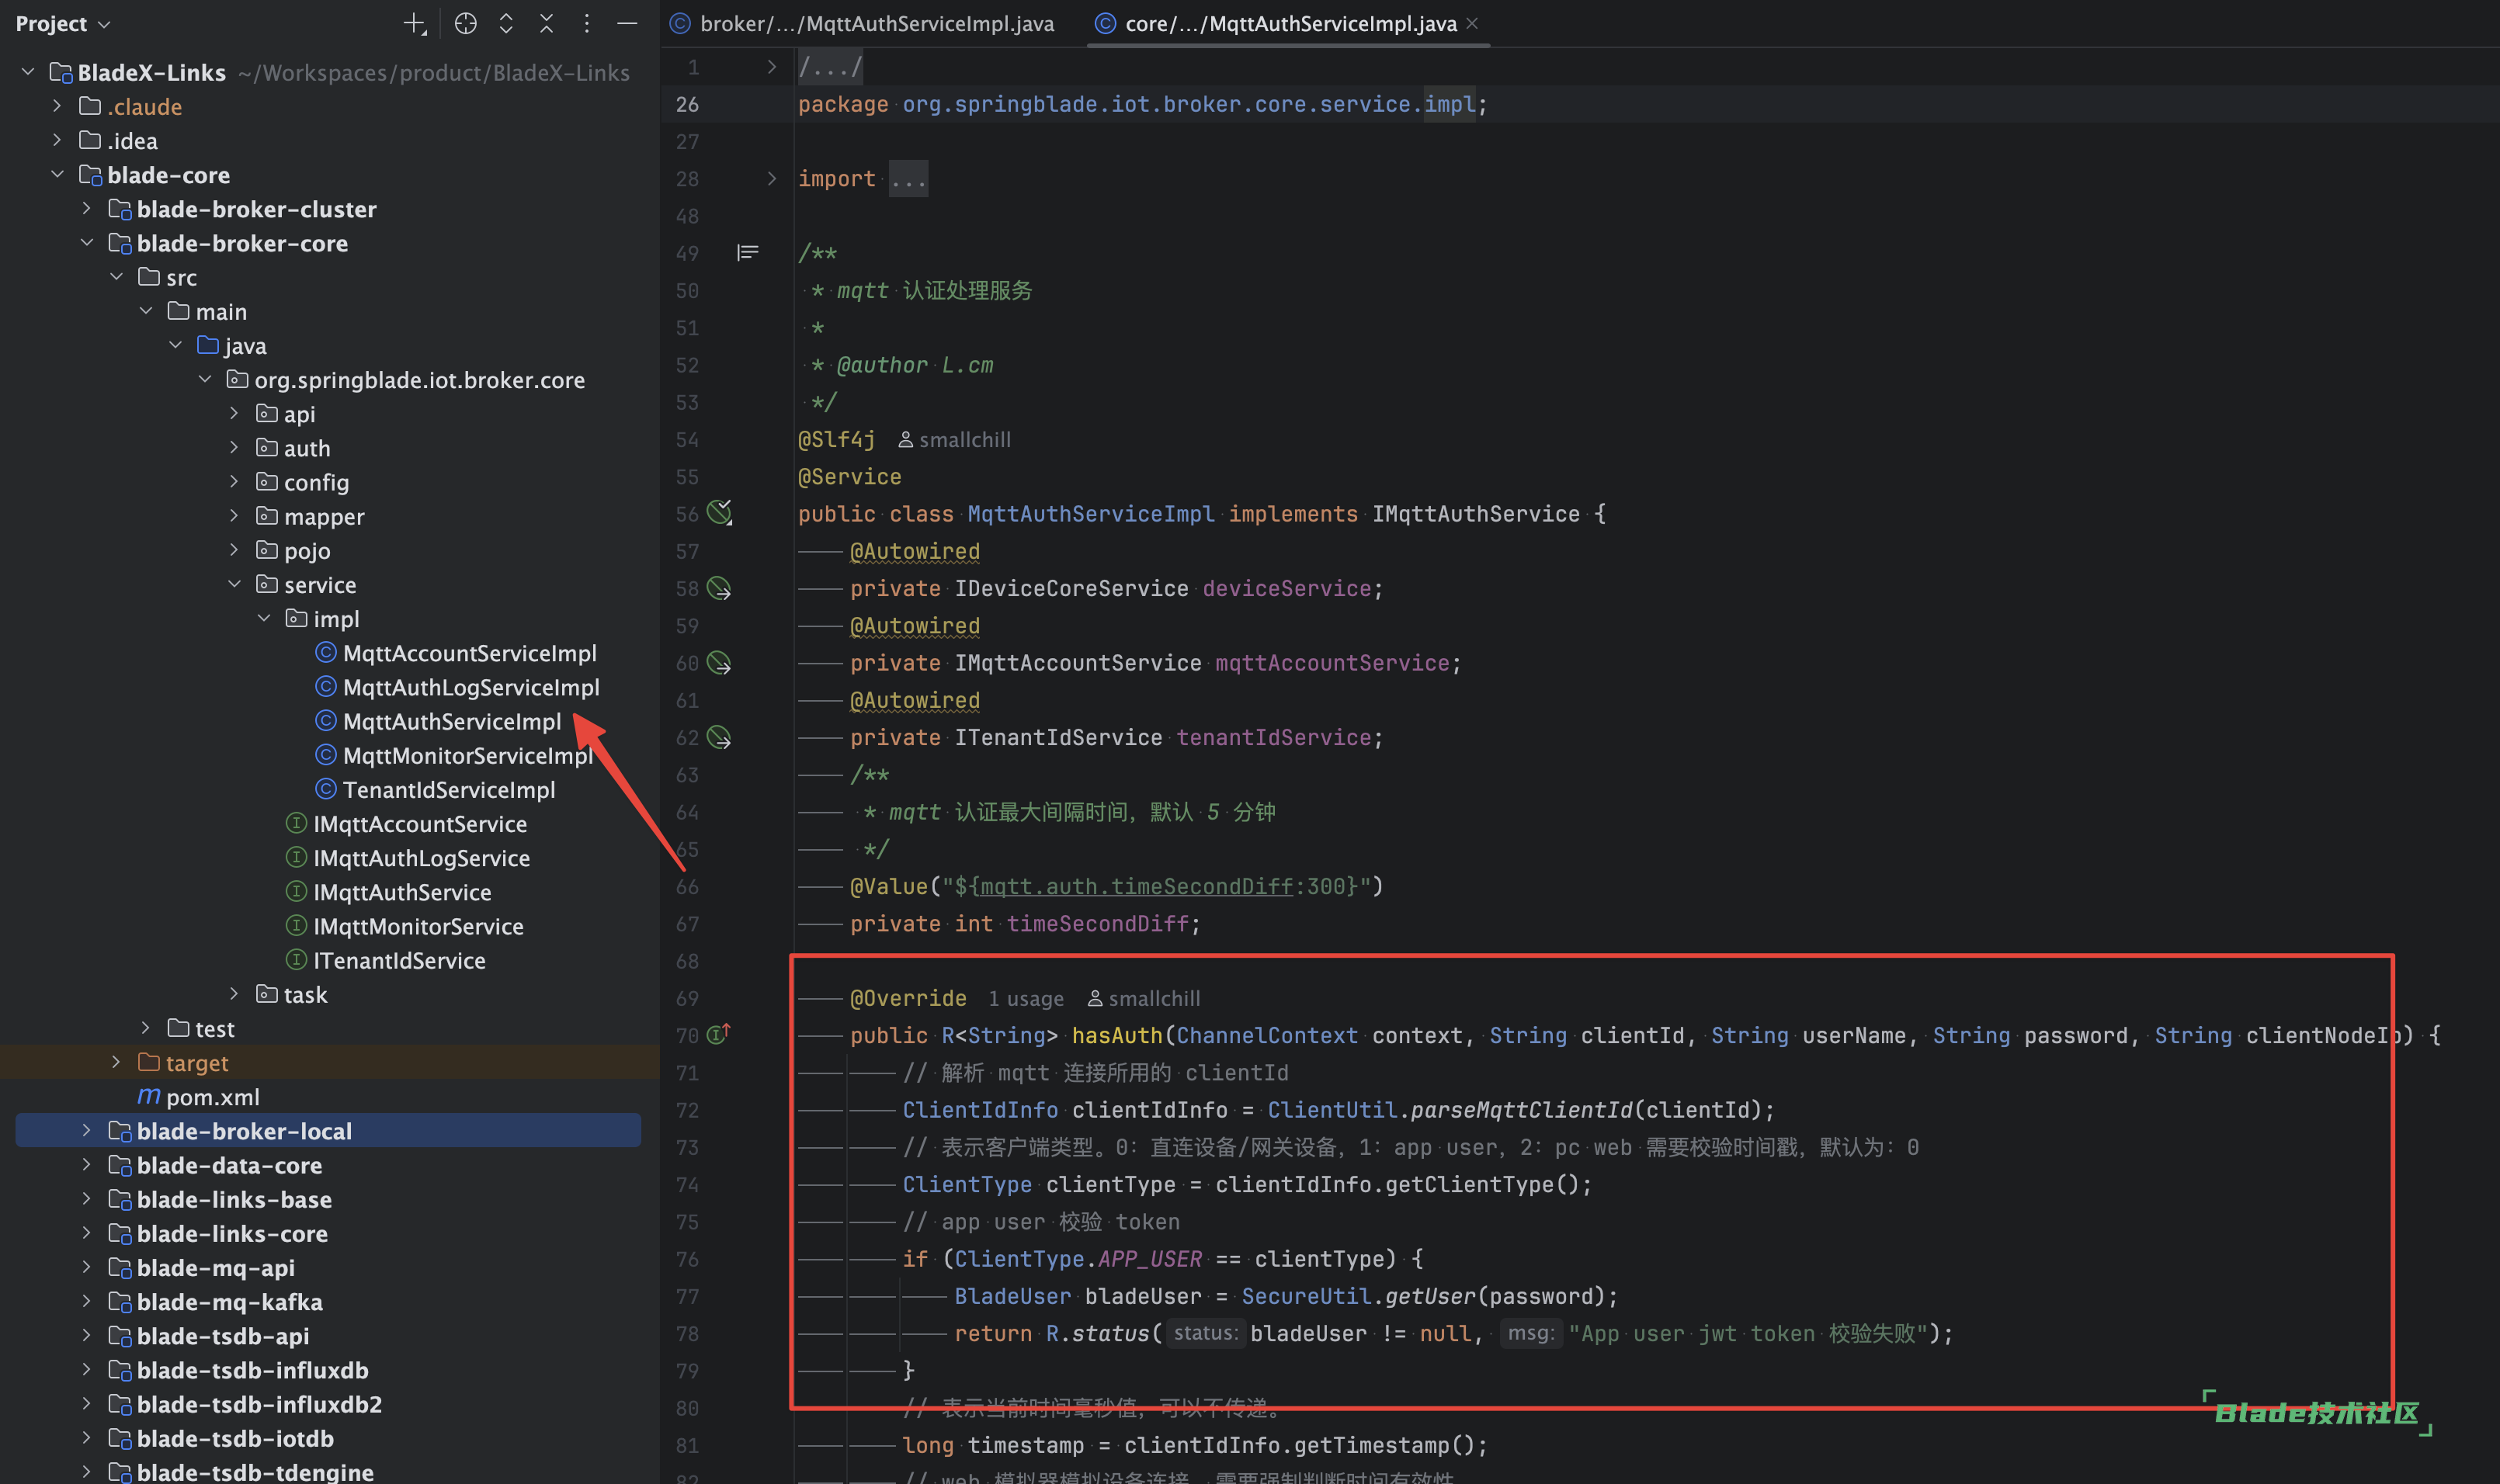This screenshot has width=2500, height=1484.
Task: Open Project panel options three-dot menu
Action: [587, 23]
